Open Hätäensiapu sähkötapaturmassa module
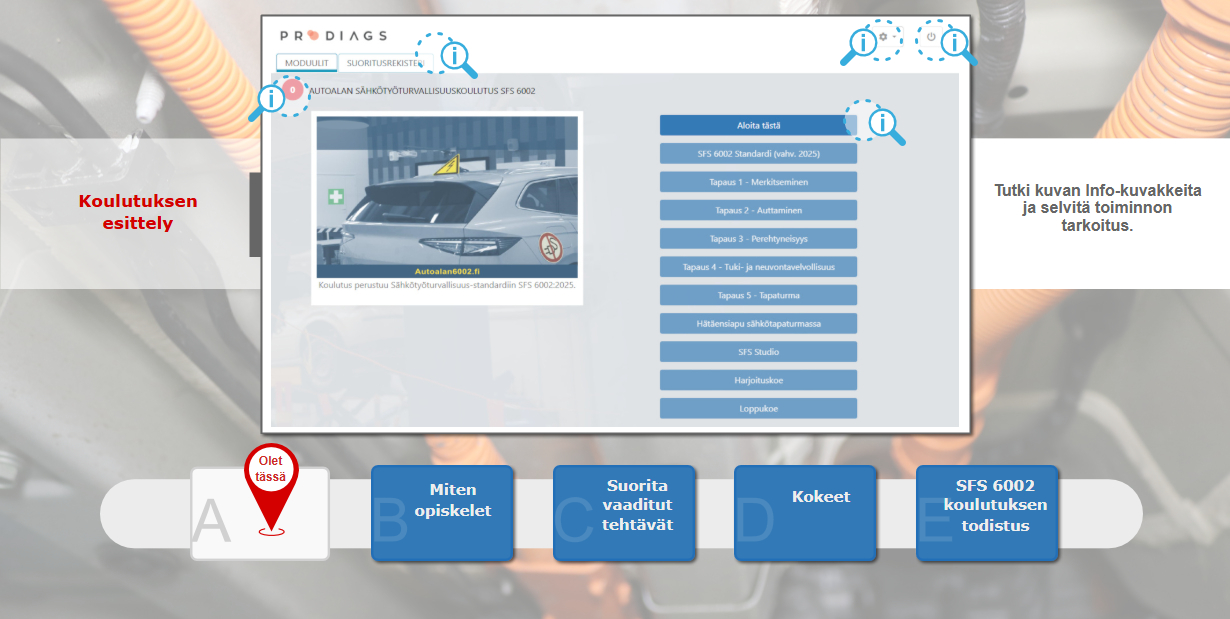The height and width of the screenshot is (619, 1230). [x=758, y=324]
